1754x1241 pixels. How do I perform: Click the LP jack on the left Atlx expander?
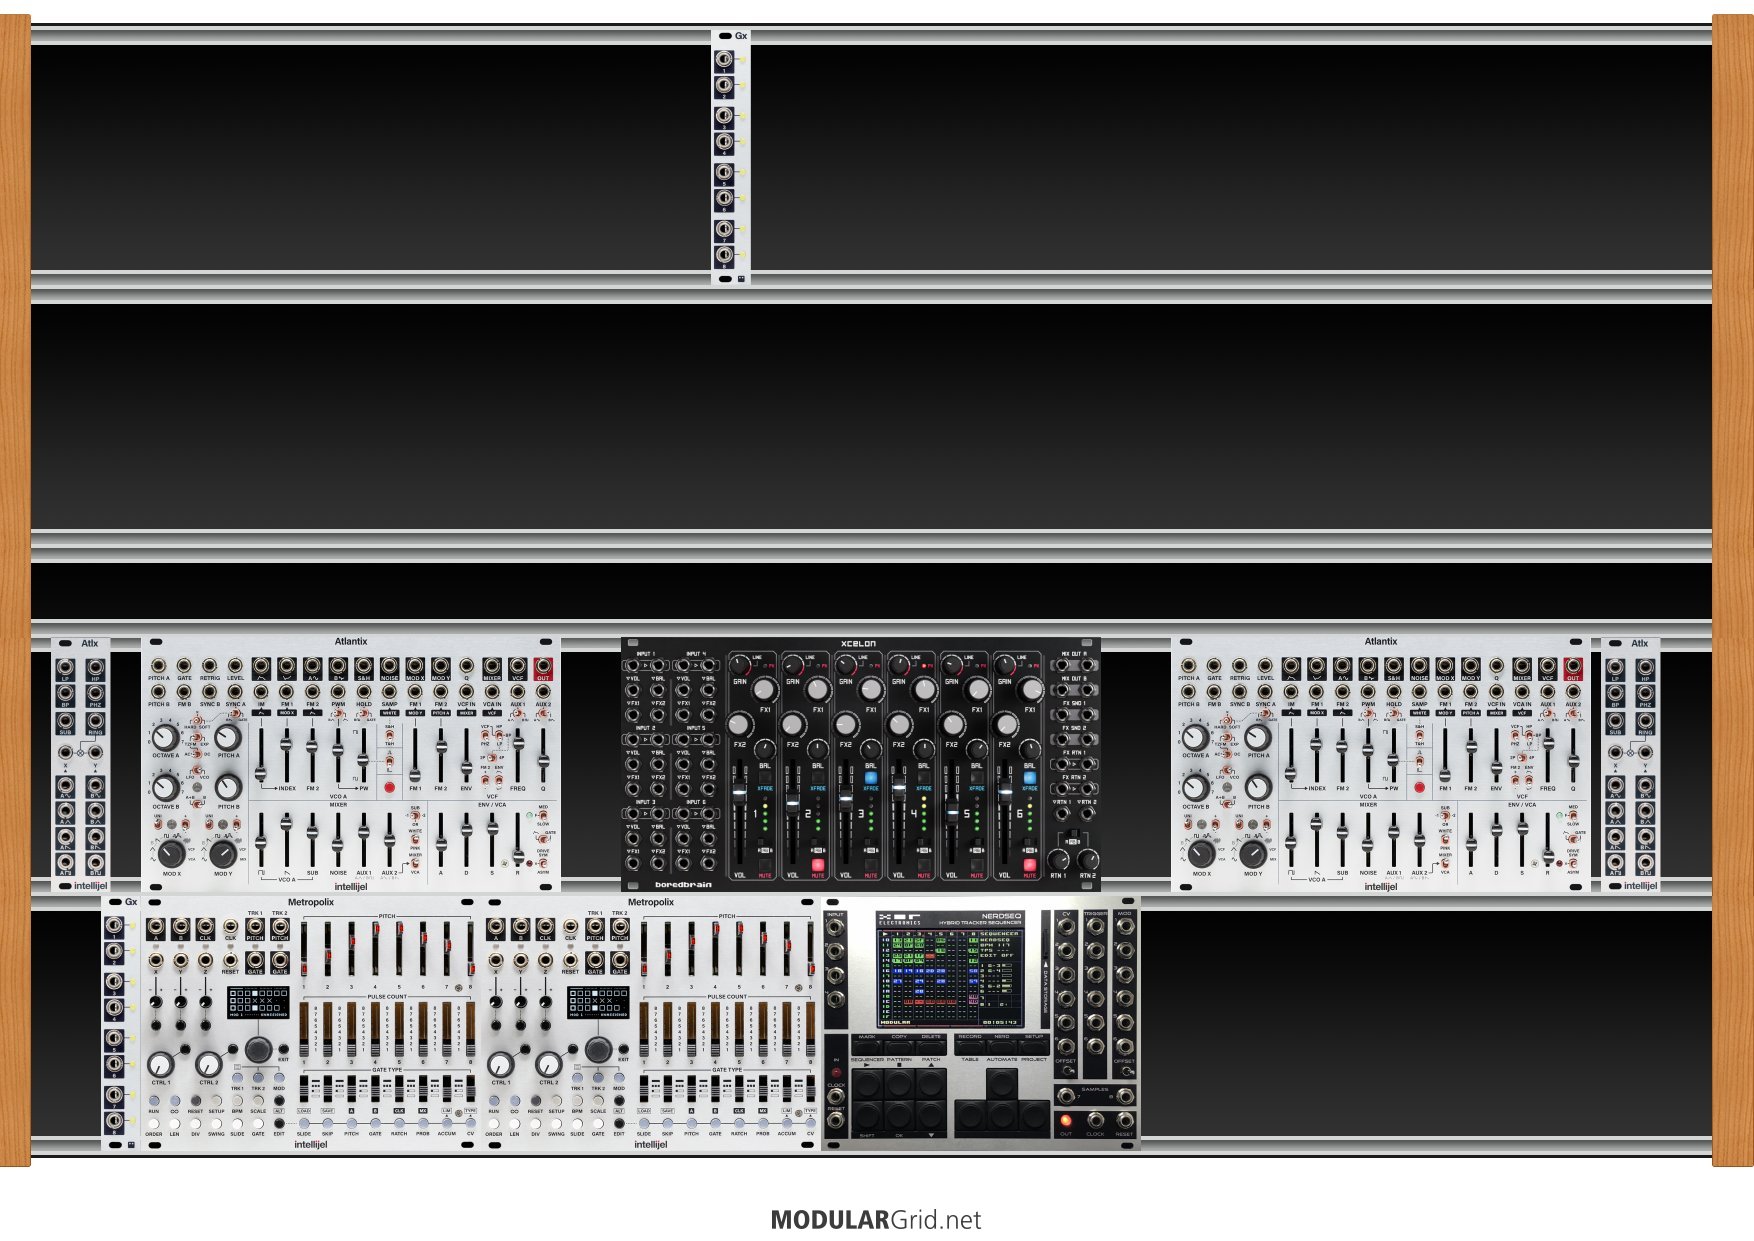(65, 667)
